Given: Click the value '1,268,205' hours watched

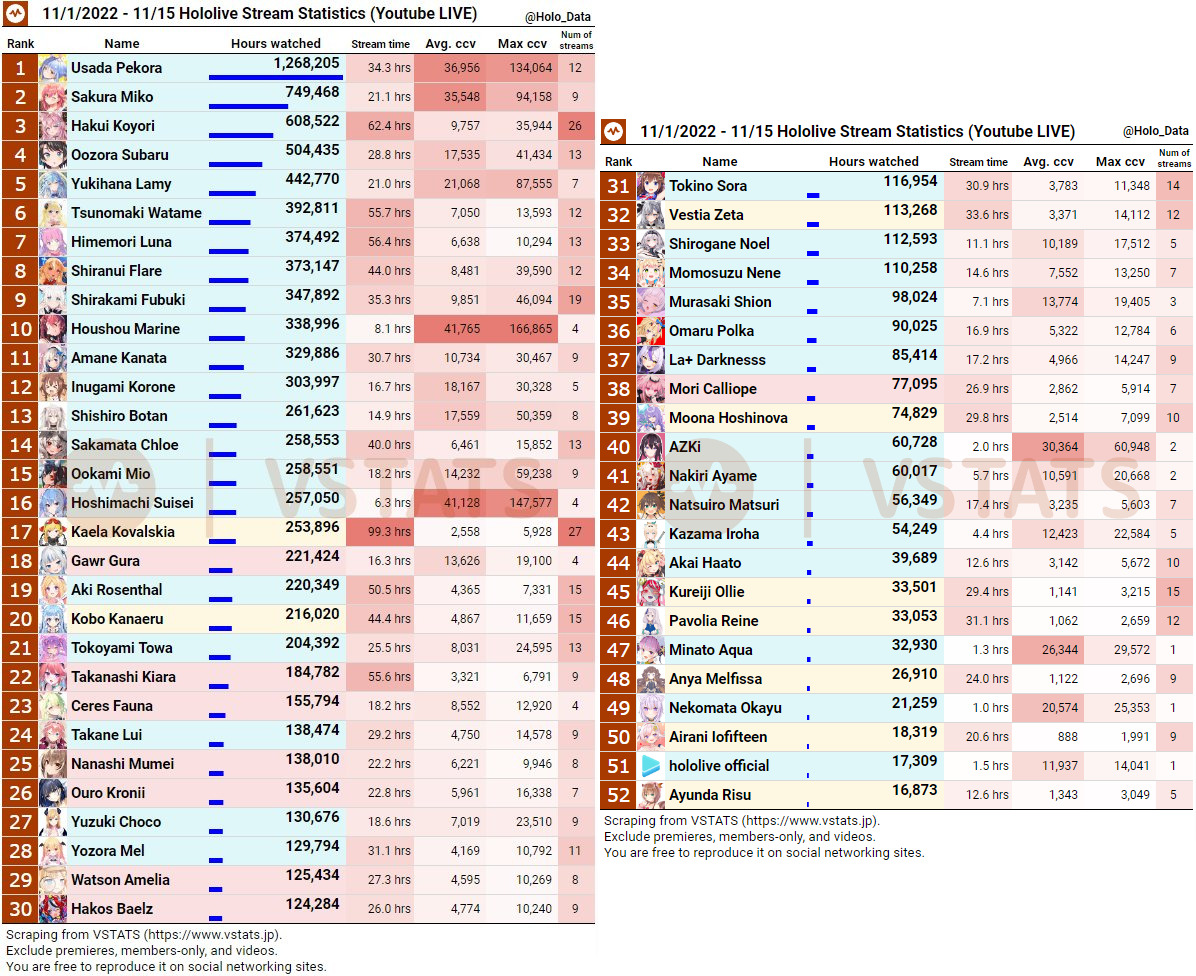Looking at the screenshot, I should (x=306, y=63).
